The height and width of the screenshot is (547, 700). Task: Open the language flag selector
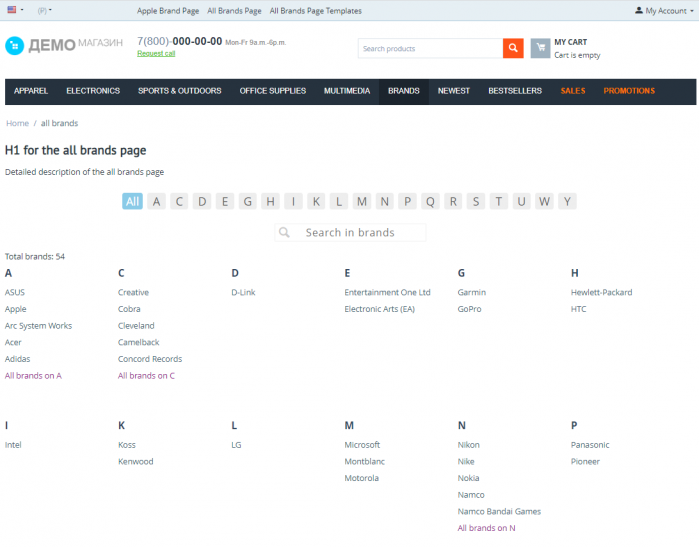click(x=15, y=10)
